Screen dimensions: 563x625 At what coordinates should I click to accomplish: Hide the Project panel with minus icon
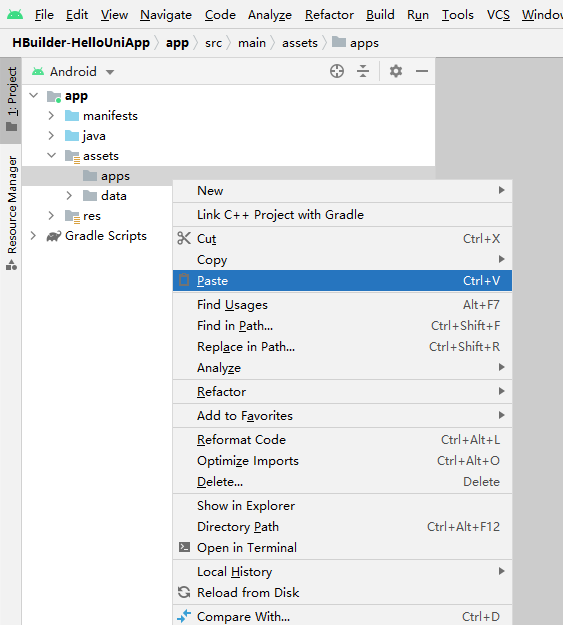click(x=421, y=71)
